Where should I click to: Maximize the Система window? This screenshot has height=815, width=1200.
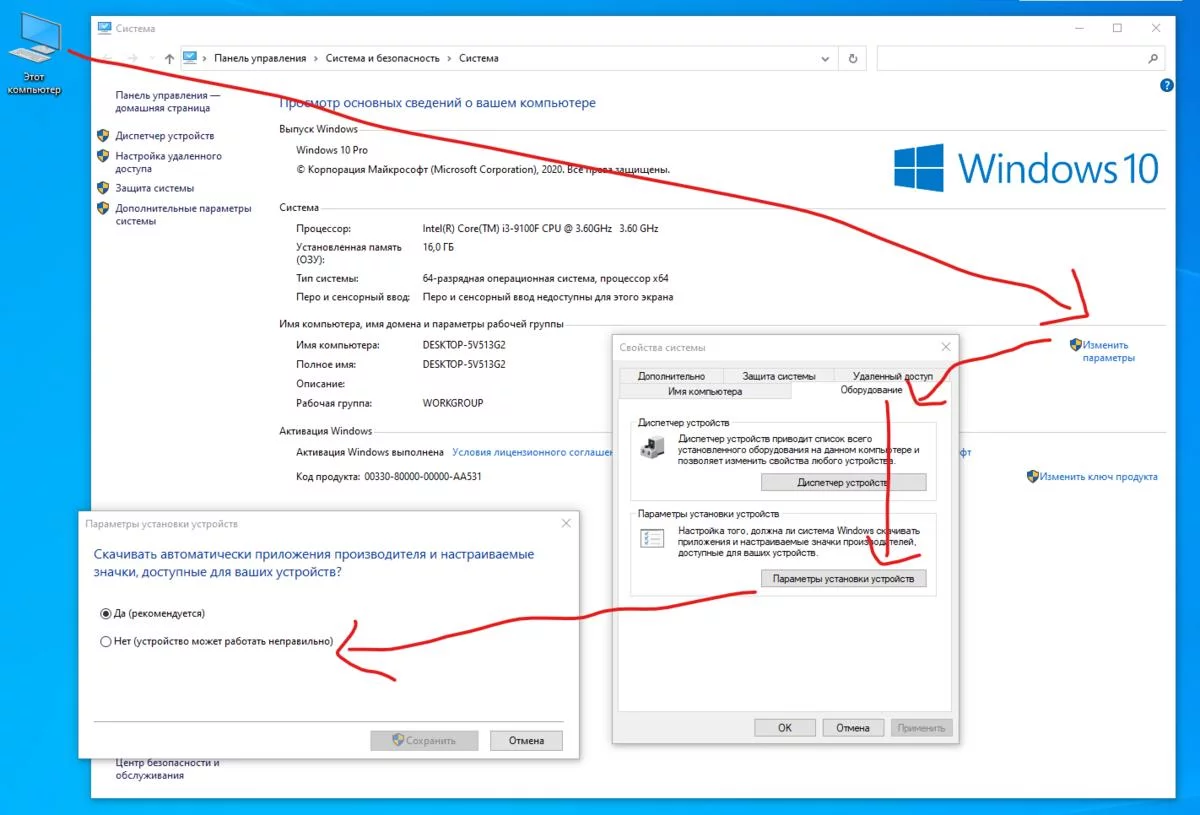pyautogui.click(x=1117, y=28)
